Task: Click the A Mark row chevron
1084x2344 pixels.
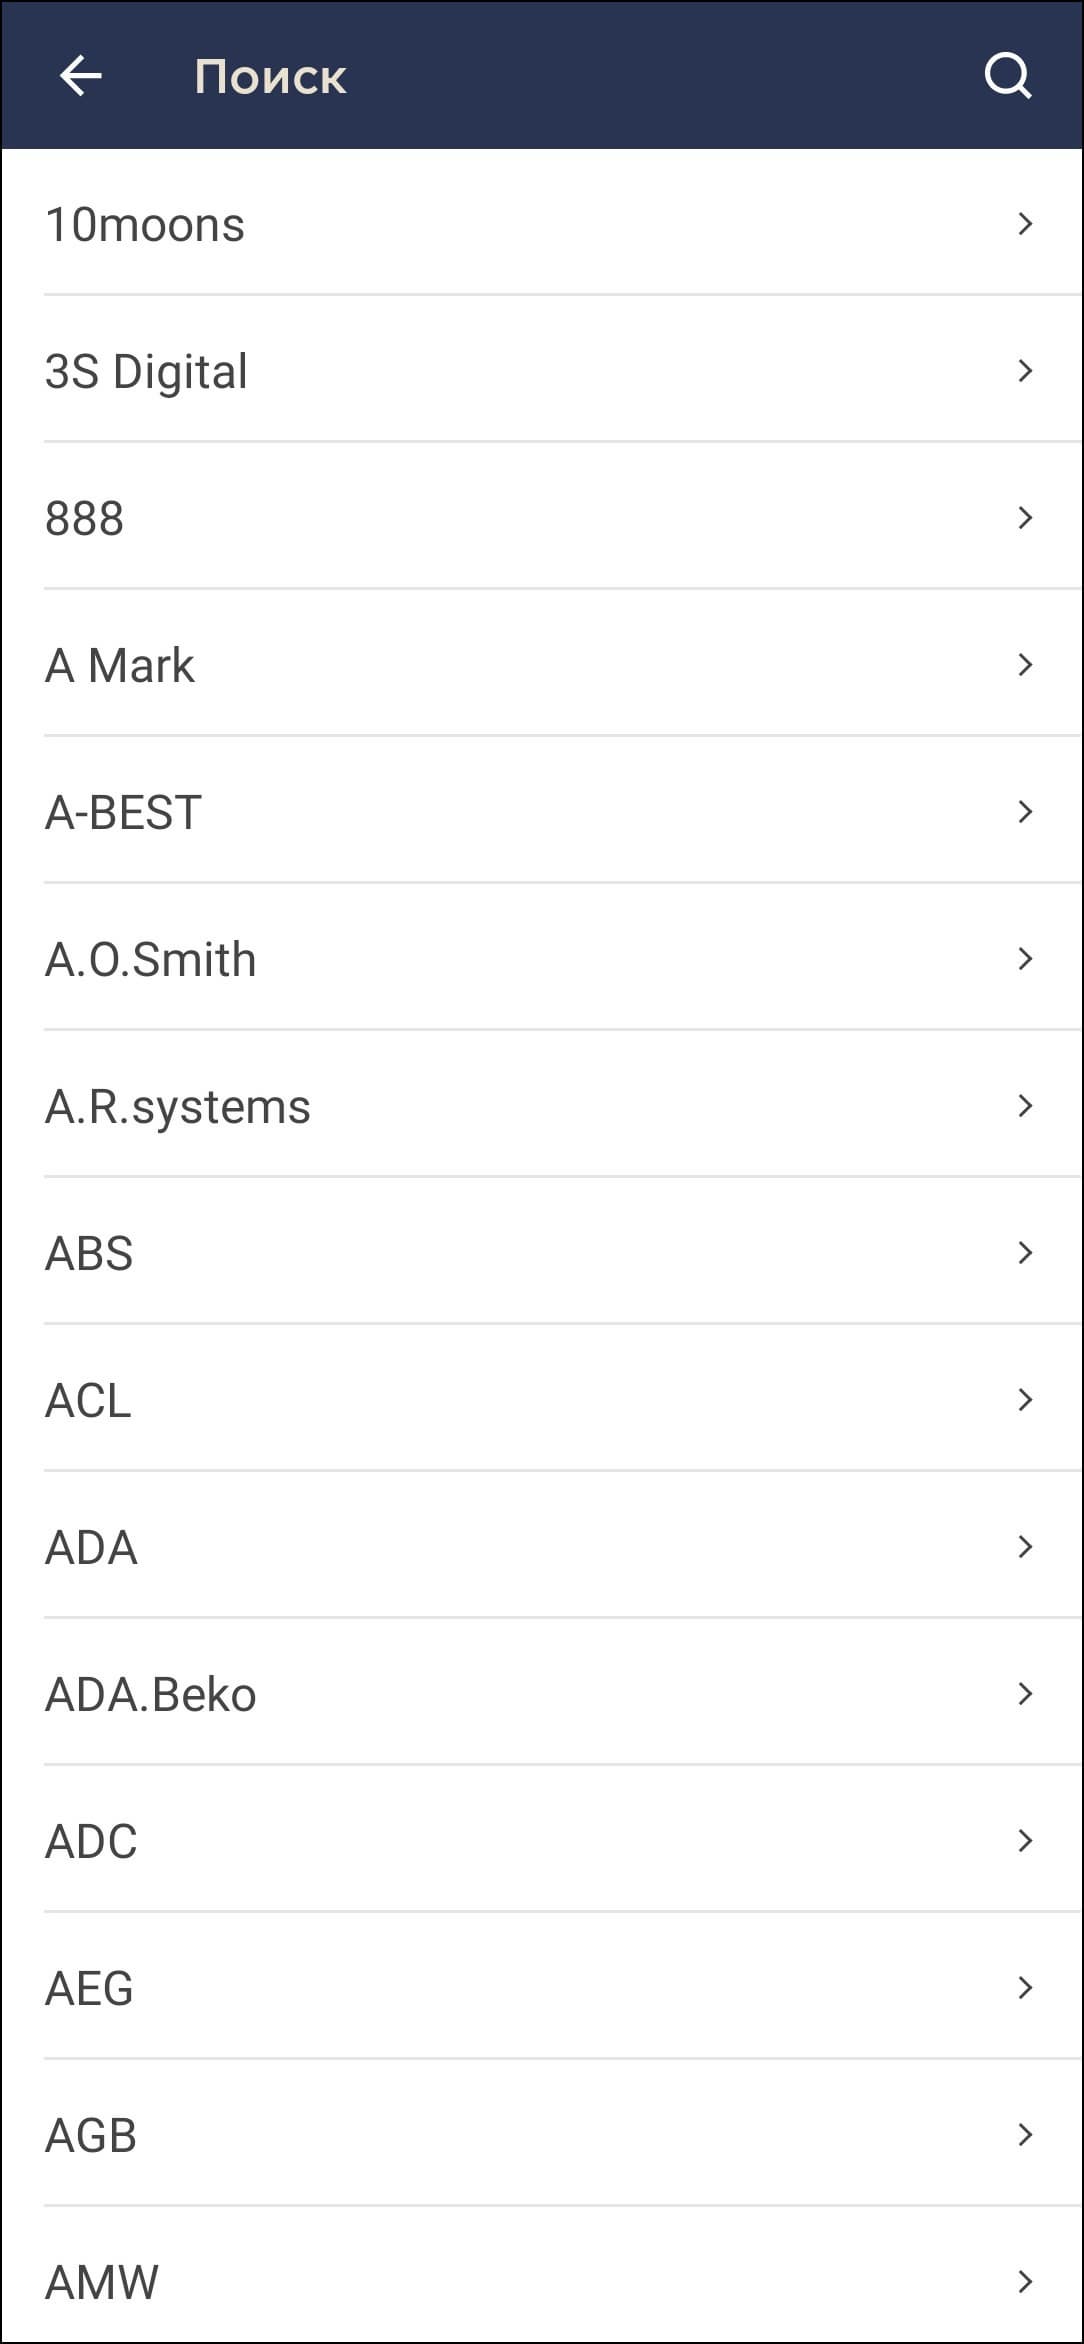Action: (1025, 665)
